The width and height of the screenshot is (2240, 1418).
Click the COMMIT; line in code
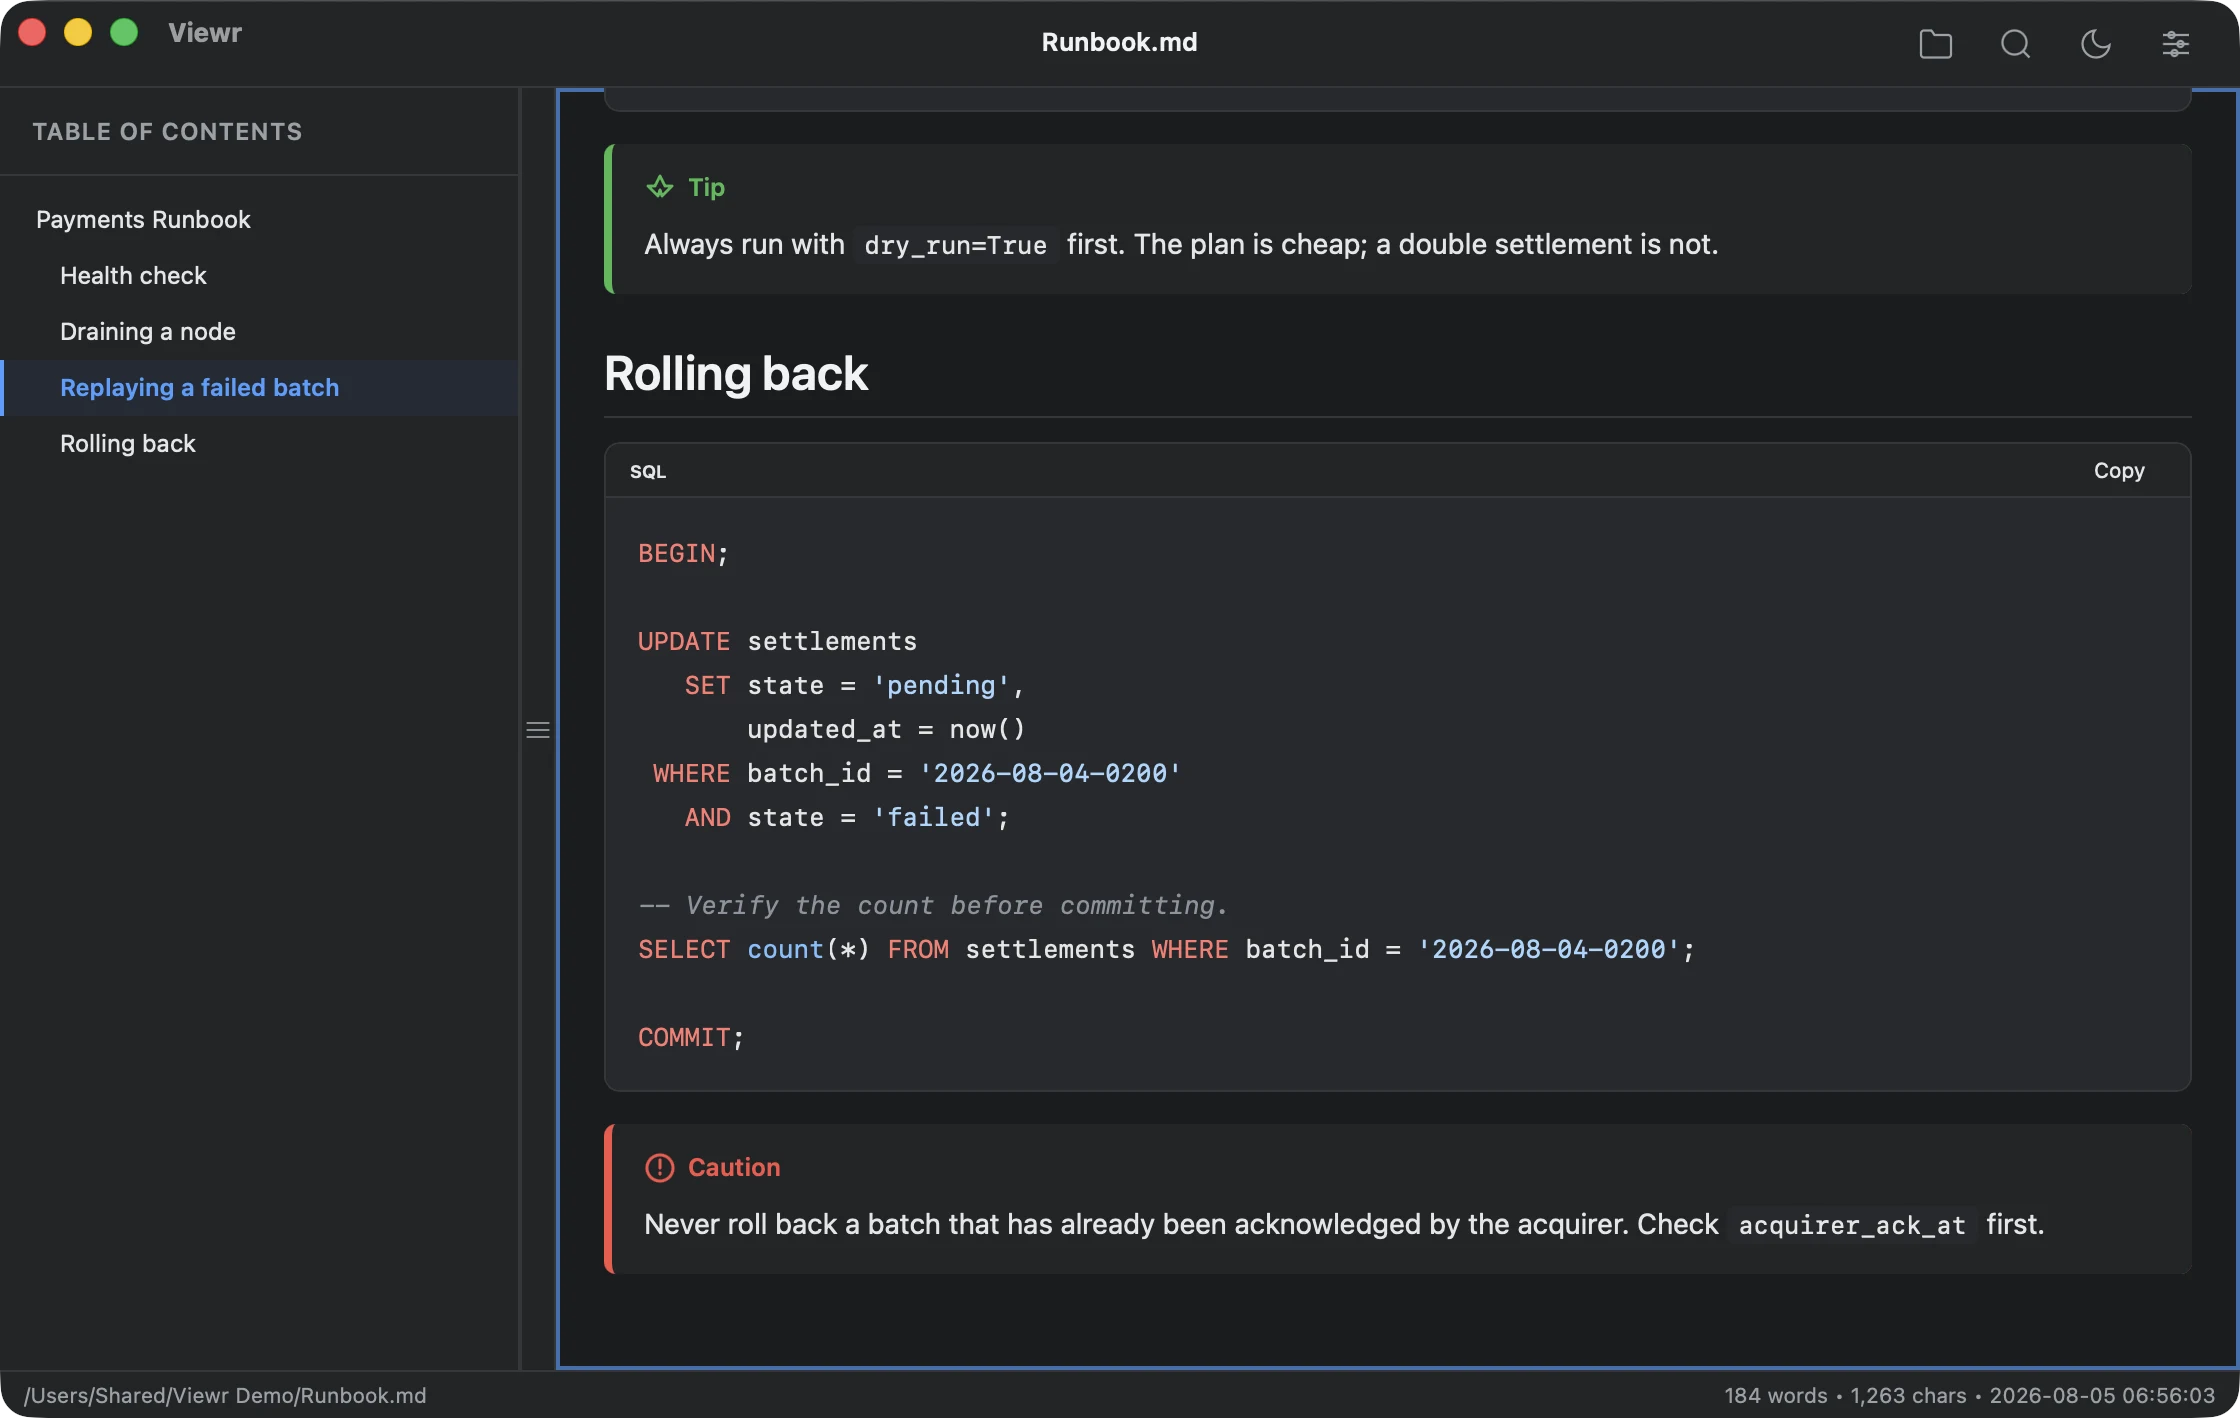click(691, 1037)
